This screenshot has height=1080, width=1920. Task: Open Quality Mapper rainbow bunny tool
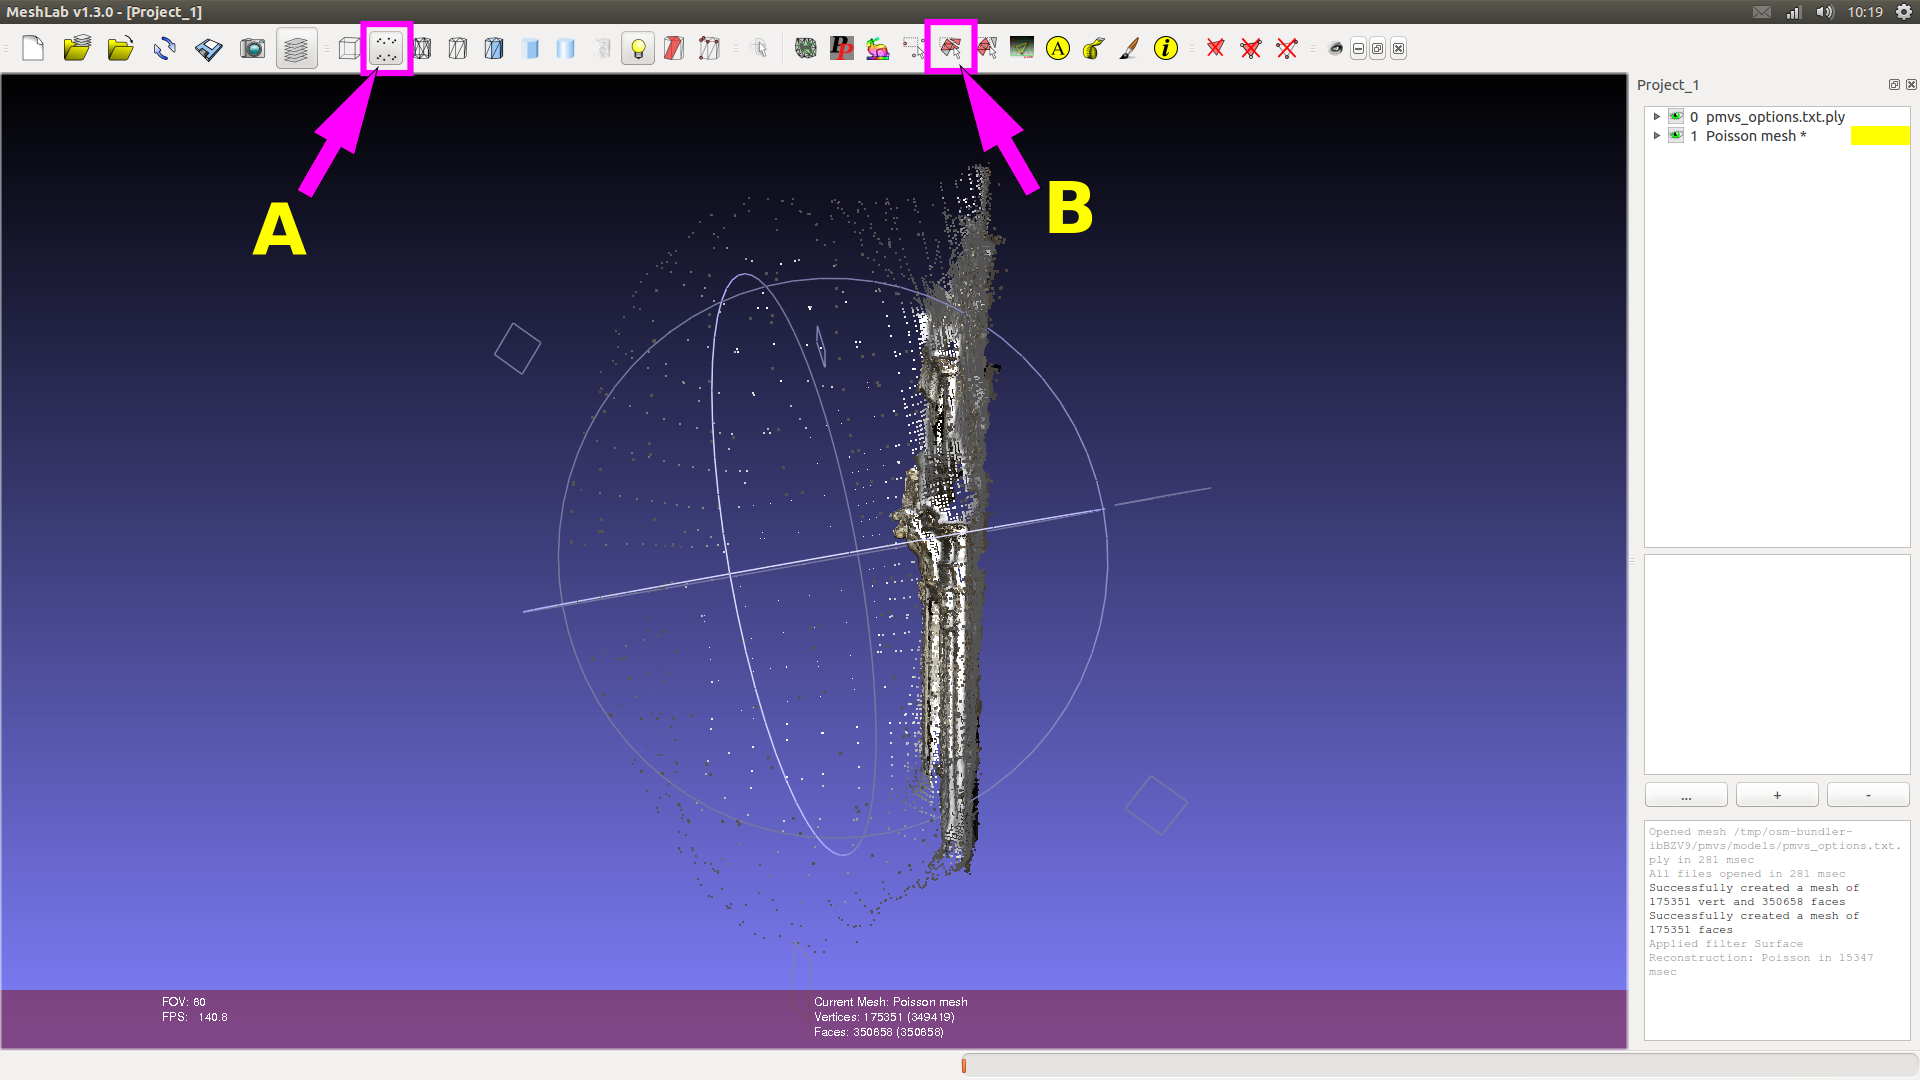pyautogui.click(x=878, y=48)
